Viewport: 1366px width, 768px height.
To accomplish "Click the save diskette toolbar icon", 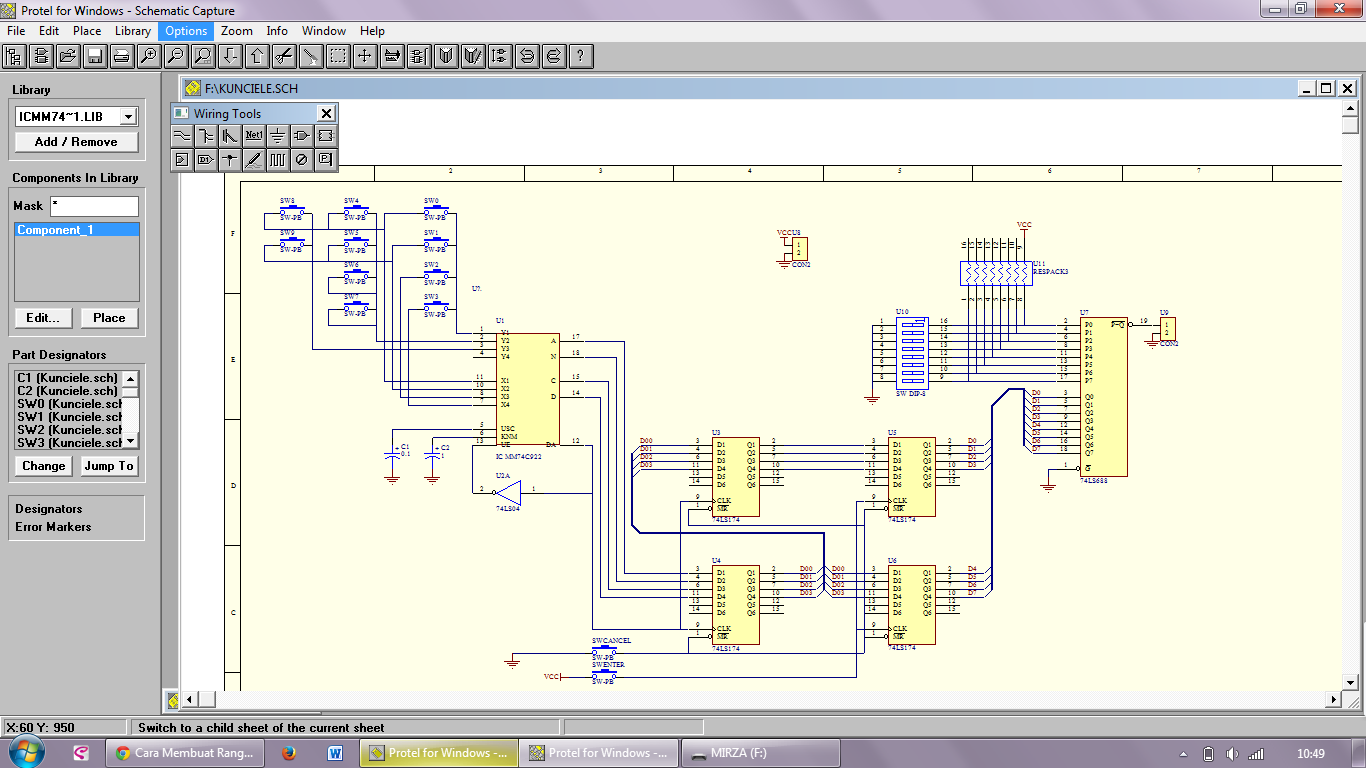I will (x=94, y=56).
